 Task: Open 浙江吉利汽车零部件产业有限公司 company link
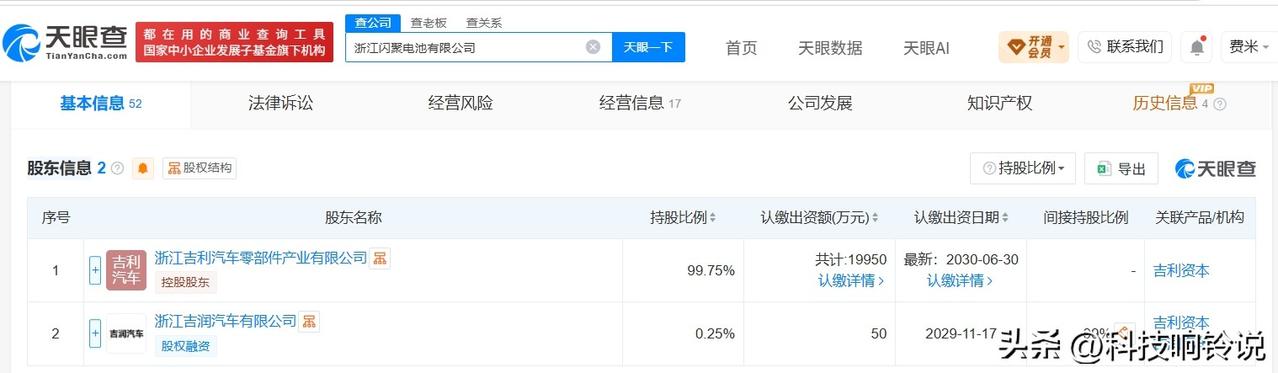pos(261,258)
